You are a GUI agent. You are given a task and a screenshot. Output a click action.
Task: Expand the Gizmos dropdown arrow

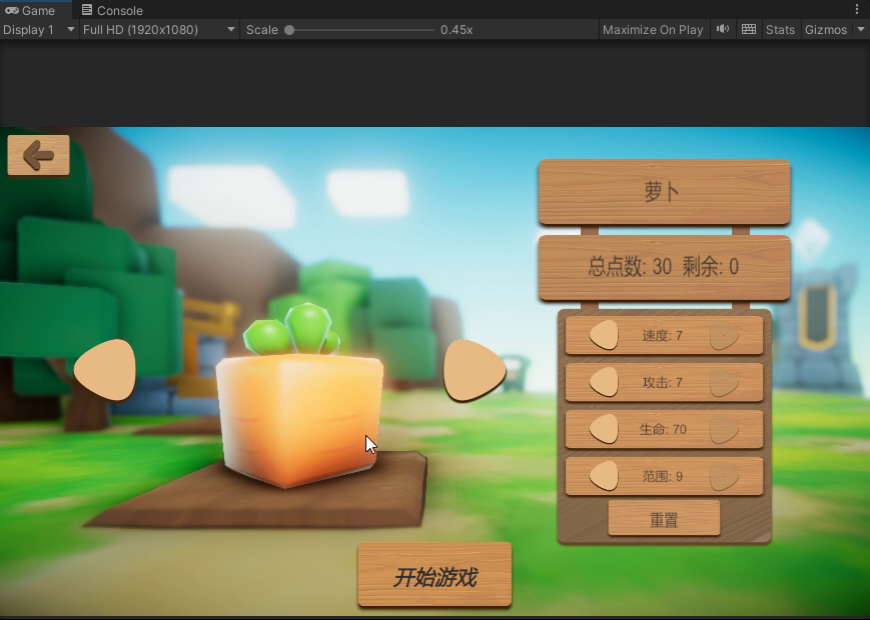point(861,29)
